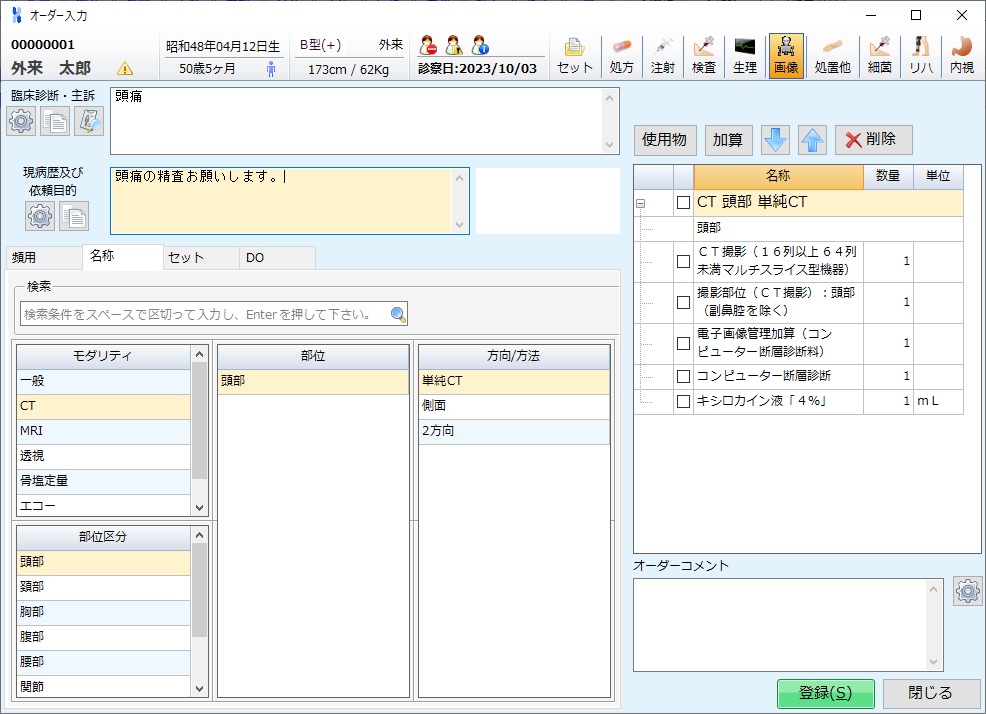
Task: Select the リハ rehabilitation icon
Action: [920, 57]
